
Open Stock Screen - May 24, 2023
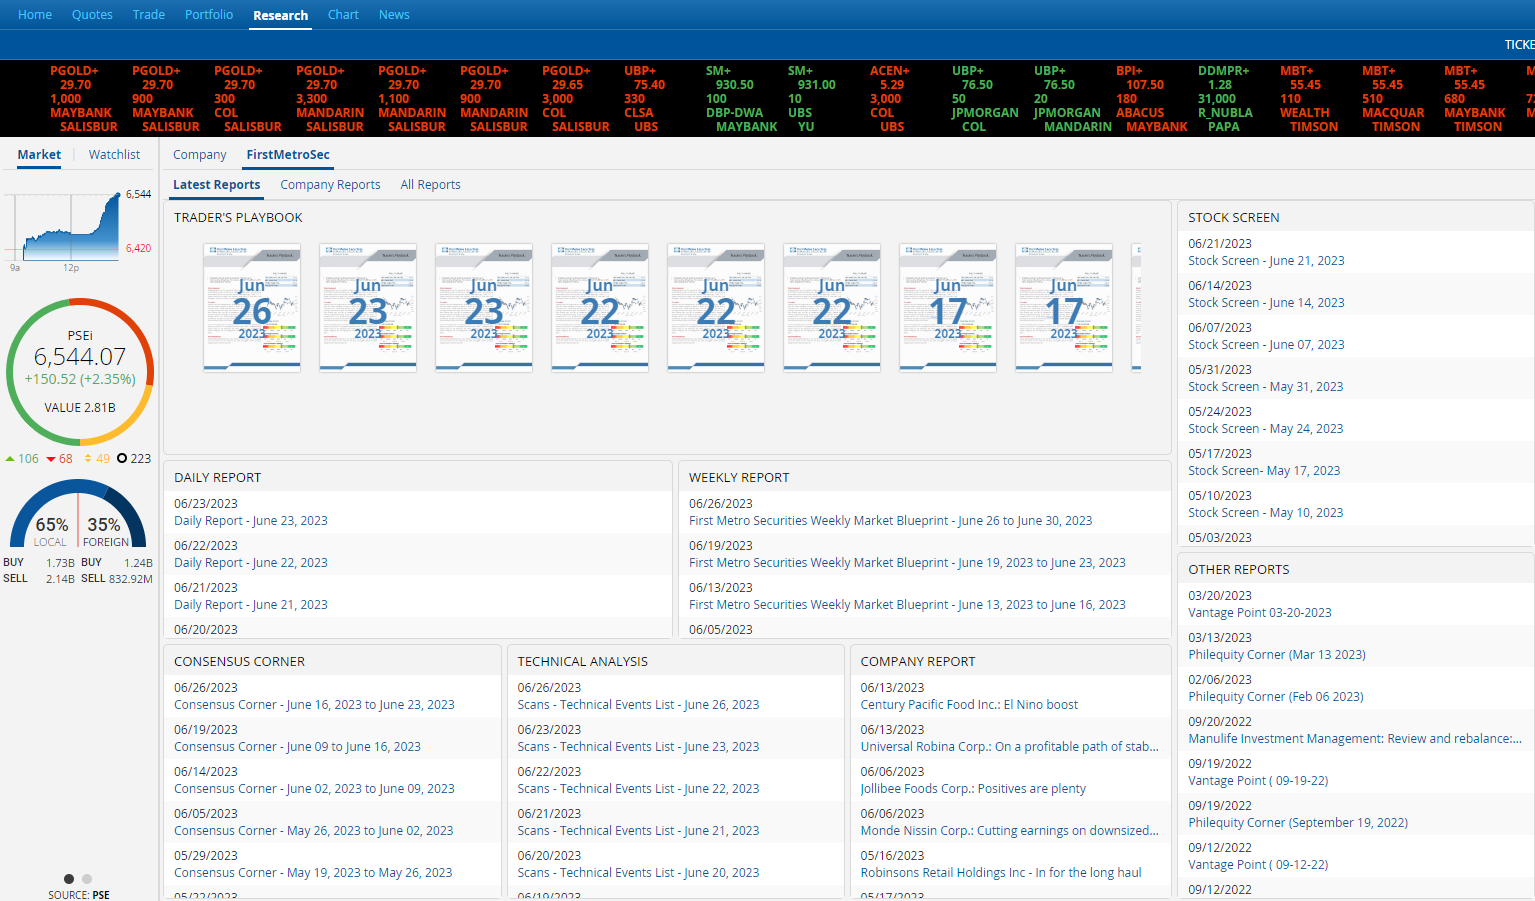coord(1265,429)
